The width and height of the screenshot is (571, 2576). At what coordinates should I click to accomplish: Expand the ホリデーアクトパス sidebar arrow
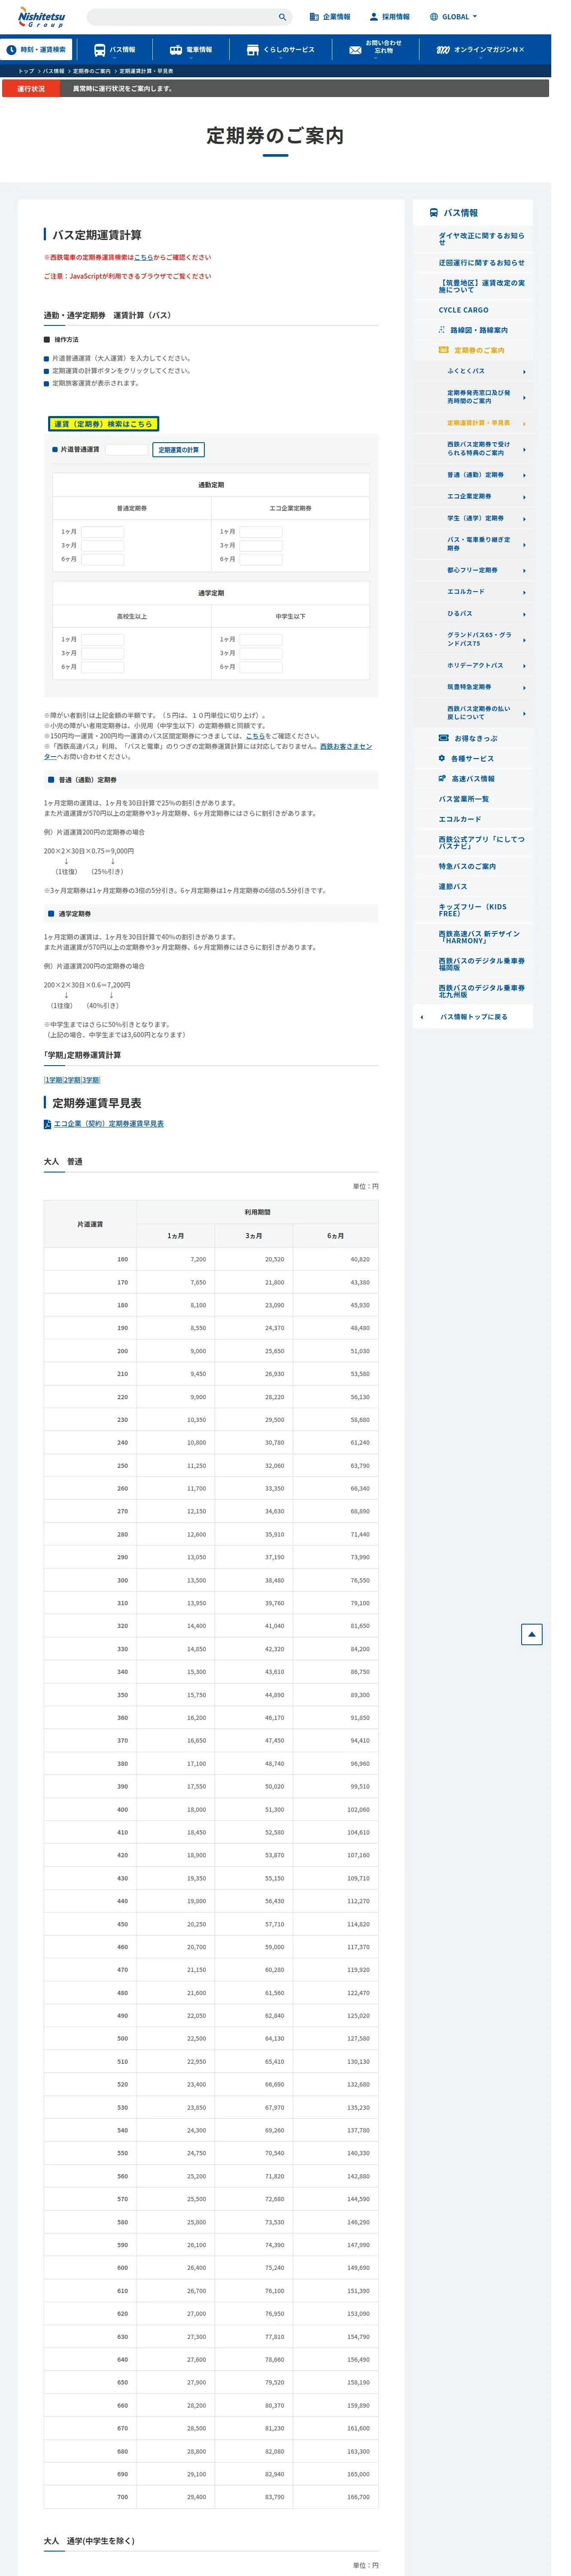pos(524,666)
